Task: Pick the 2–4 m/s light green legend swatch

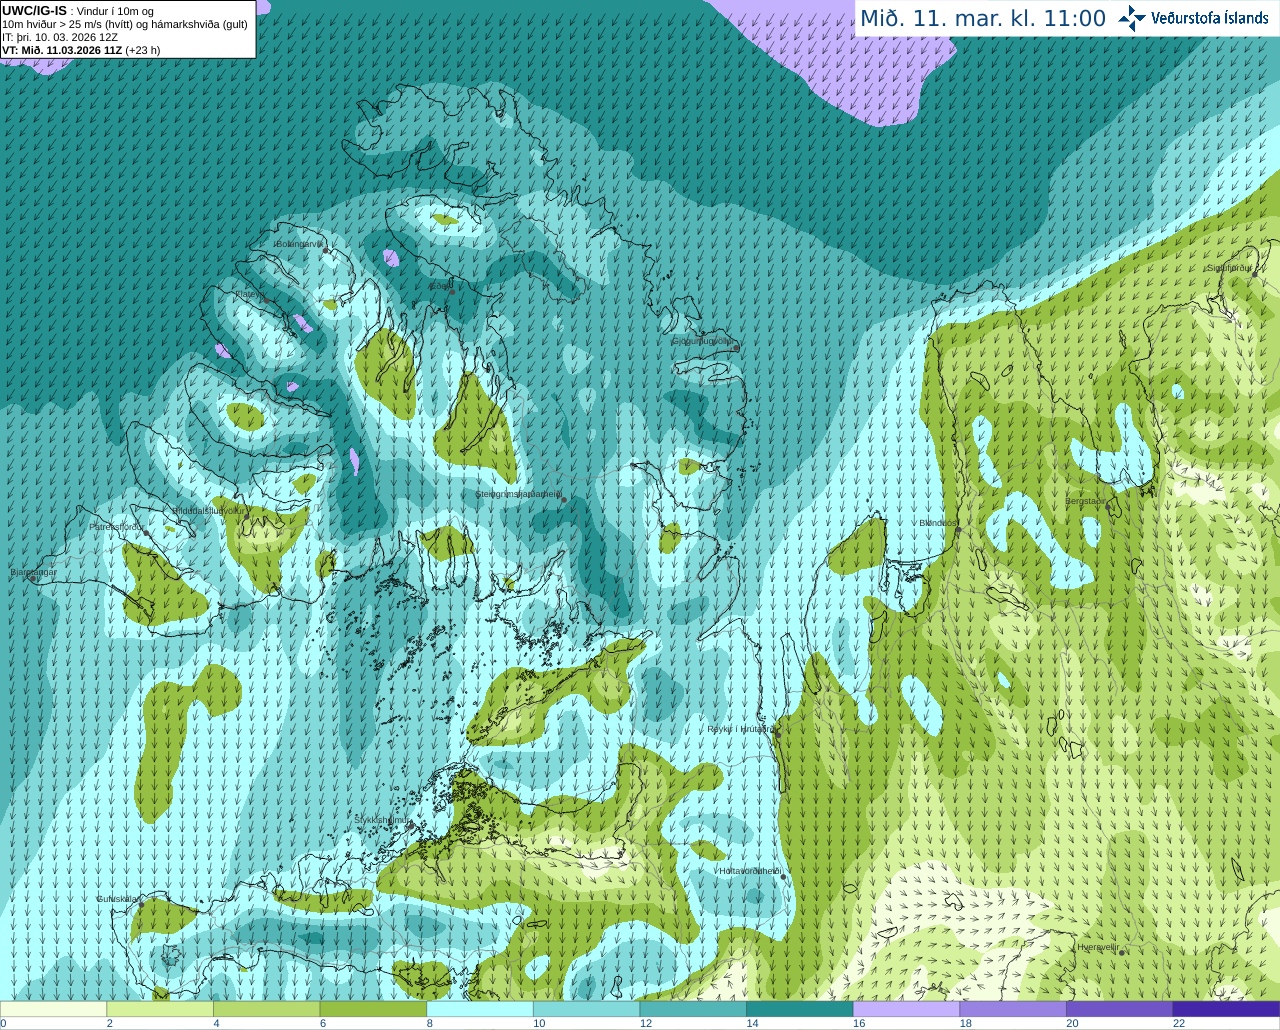Action: (x=160, y=1009)
